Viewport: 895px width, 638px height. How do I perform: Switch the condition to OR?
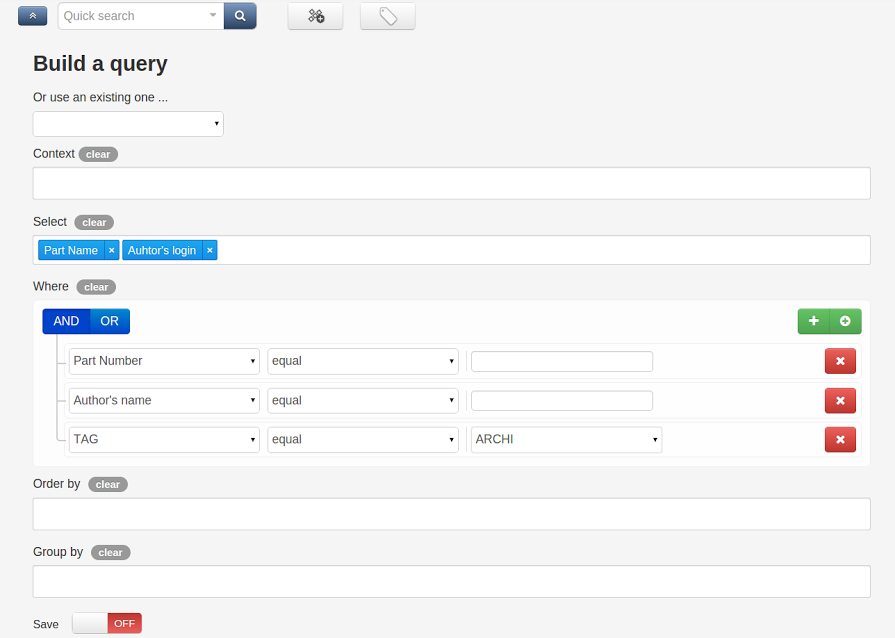point(109,321)
